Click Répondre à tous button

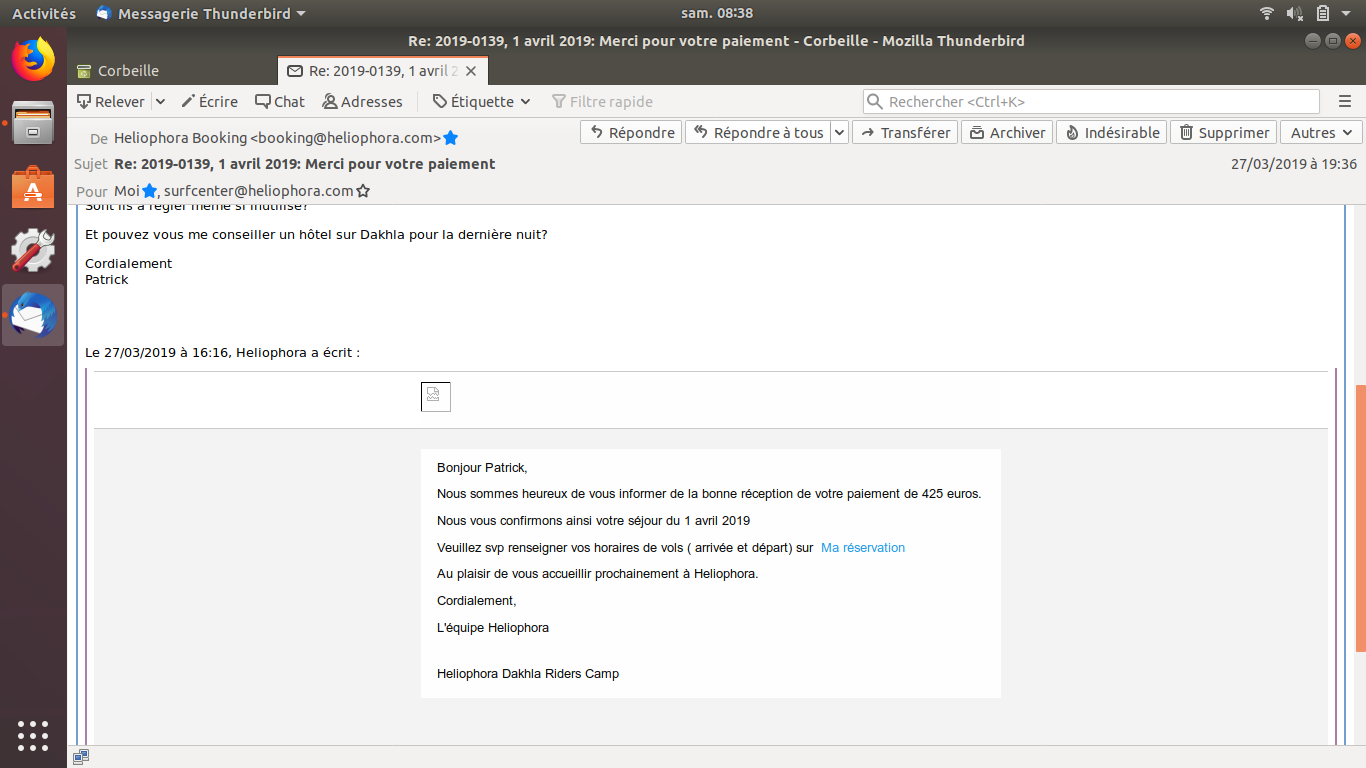coord(758,132)
